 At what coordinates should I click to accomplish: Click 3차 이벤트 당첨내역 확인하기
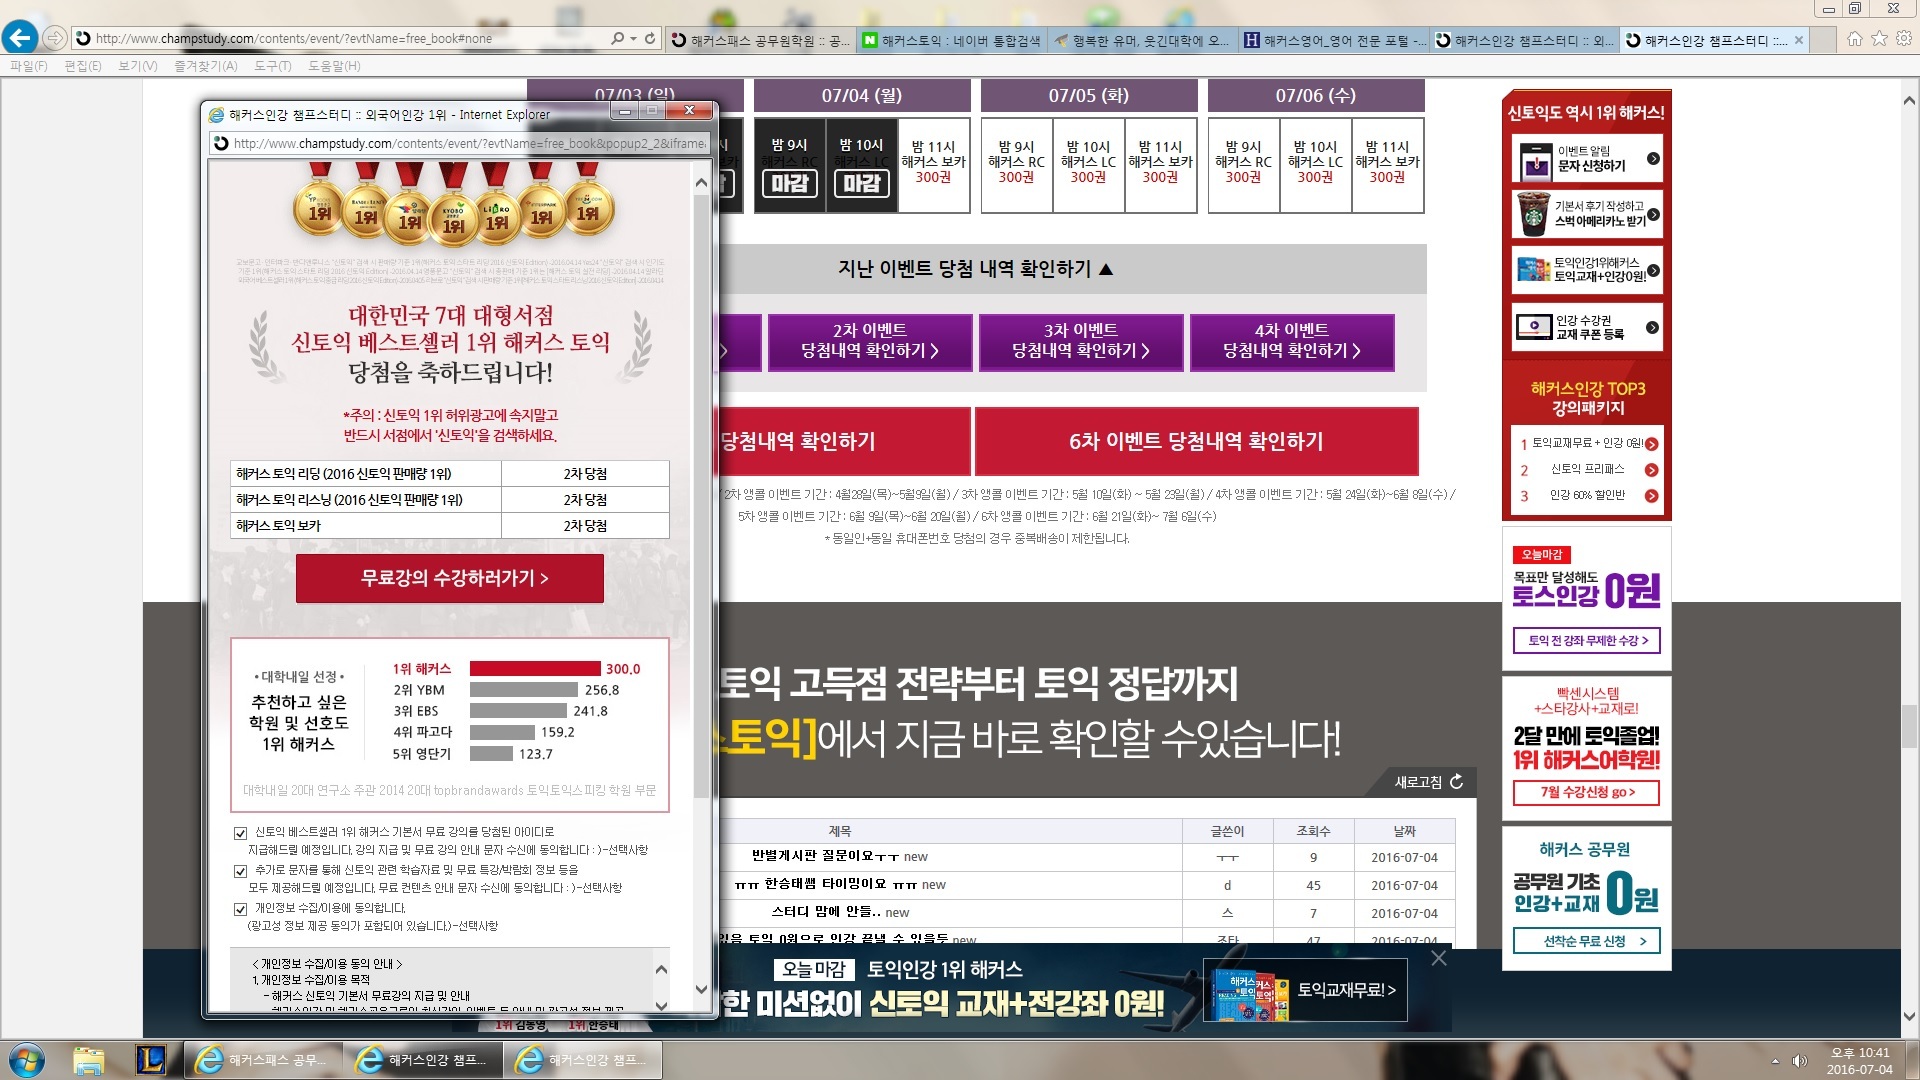pos(1081,342)
